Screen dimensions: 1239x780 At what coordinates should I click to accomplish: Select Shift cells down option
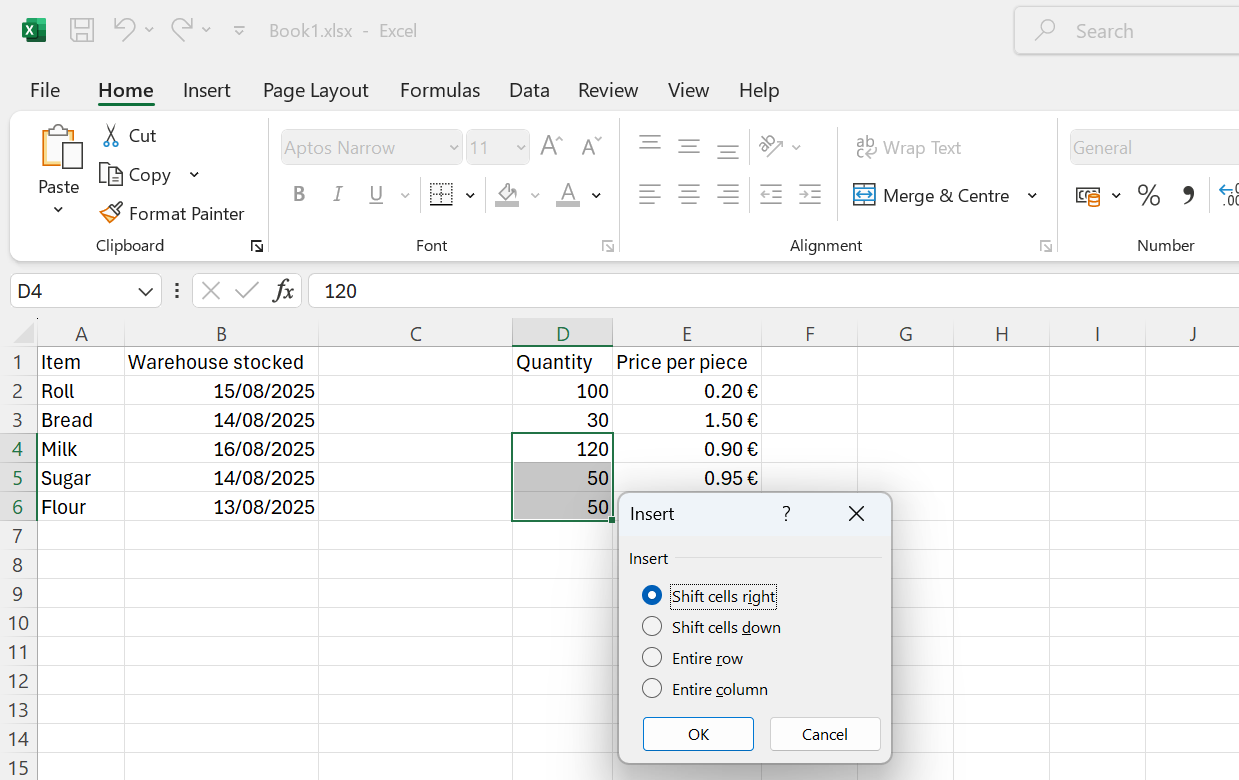coord(711,627)
